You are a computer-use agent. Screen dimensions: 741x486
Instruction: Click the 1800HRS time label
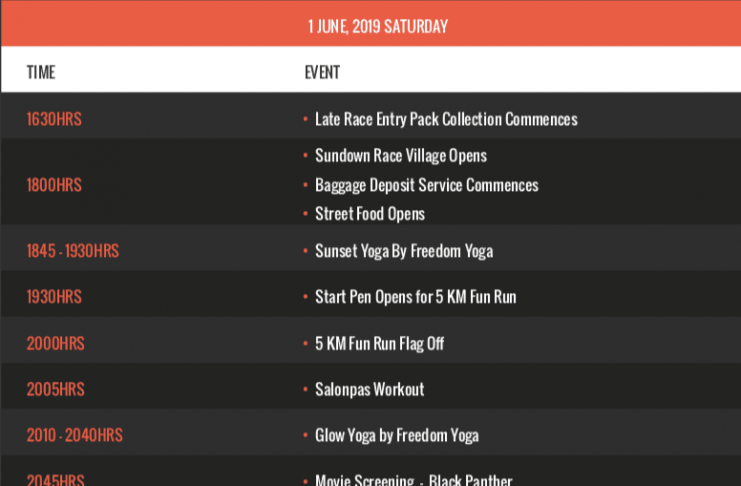54,185
